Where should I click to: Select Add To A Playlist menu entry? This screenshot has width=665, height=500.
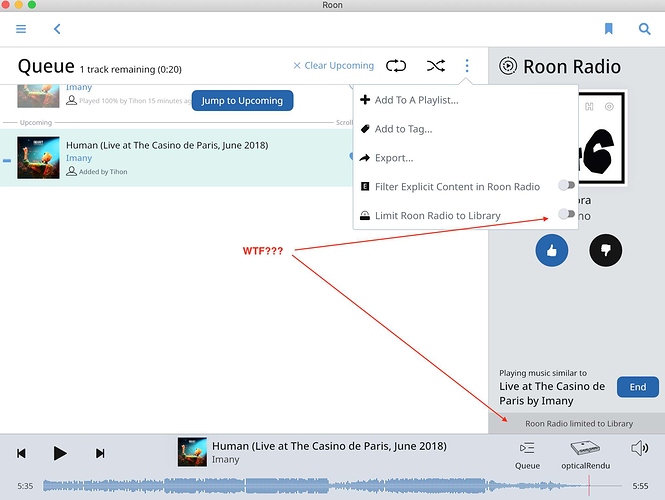click(465, 100)
